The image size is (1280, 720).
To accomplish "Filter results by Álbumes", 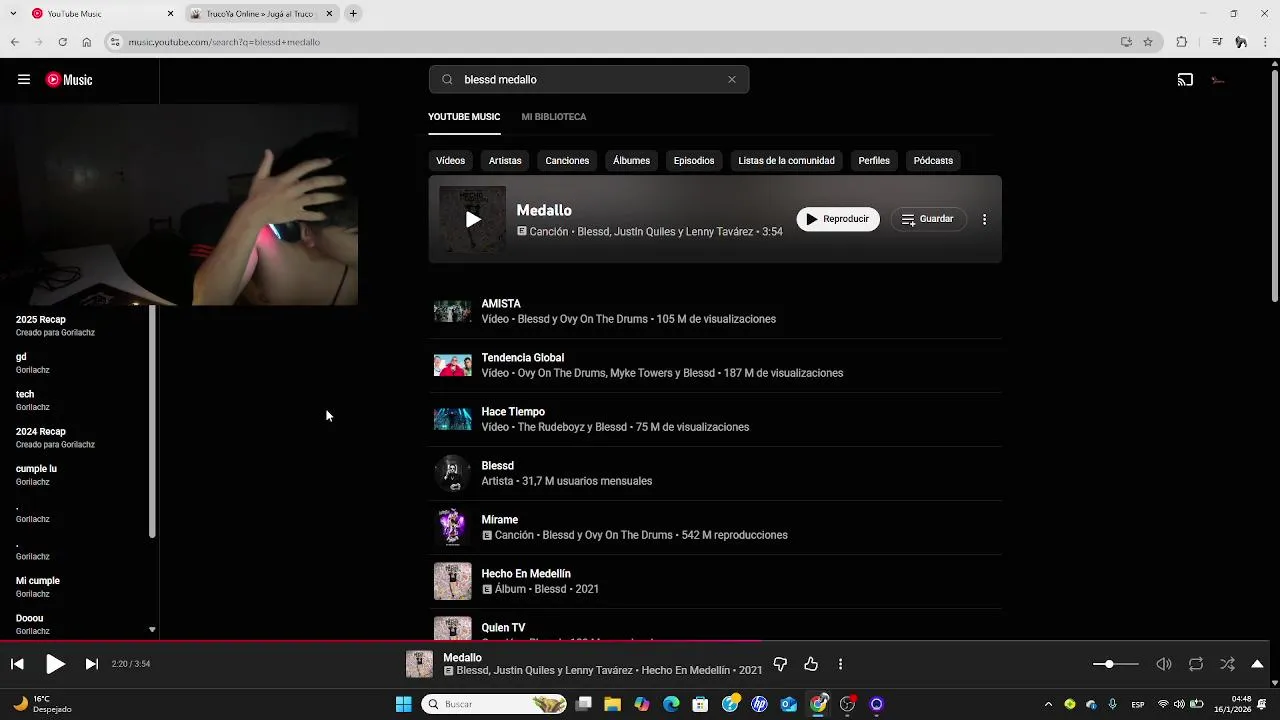I will 631,160.
